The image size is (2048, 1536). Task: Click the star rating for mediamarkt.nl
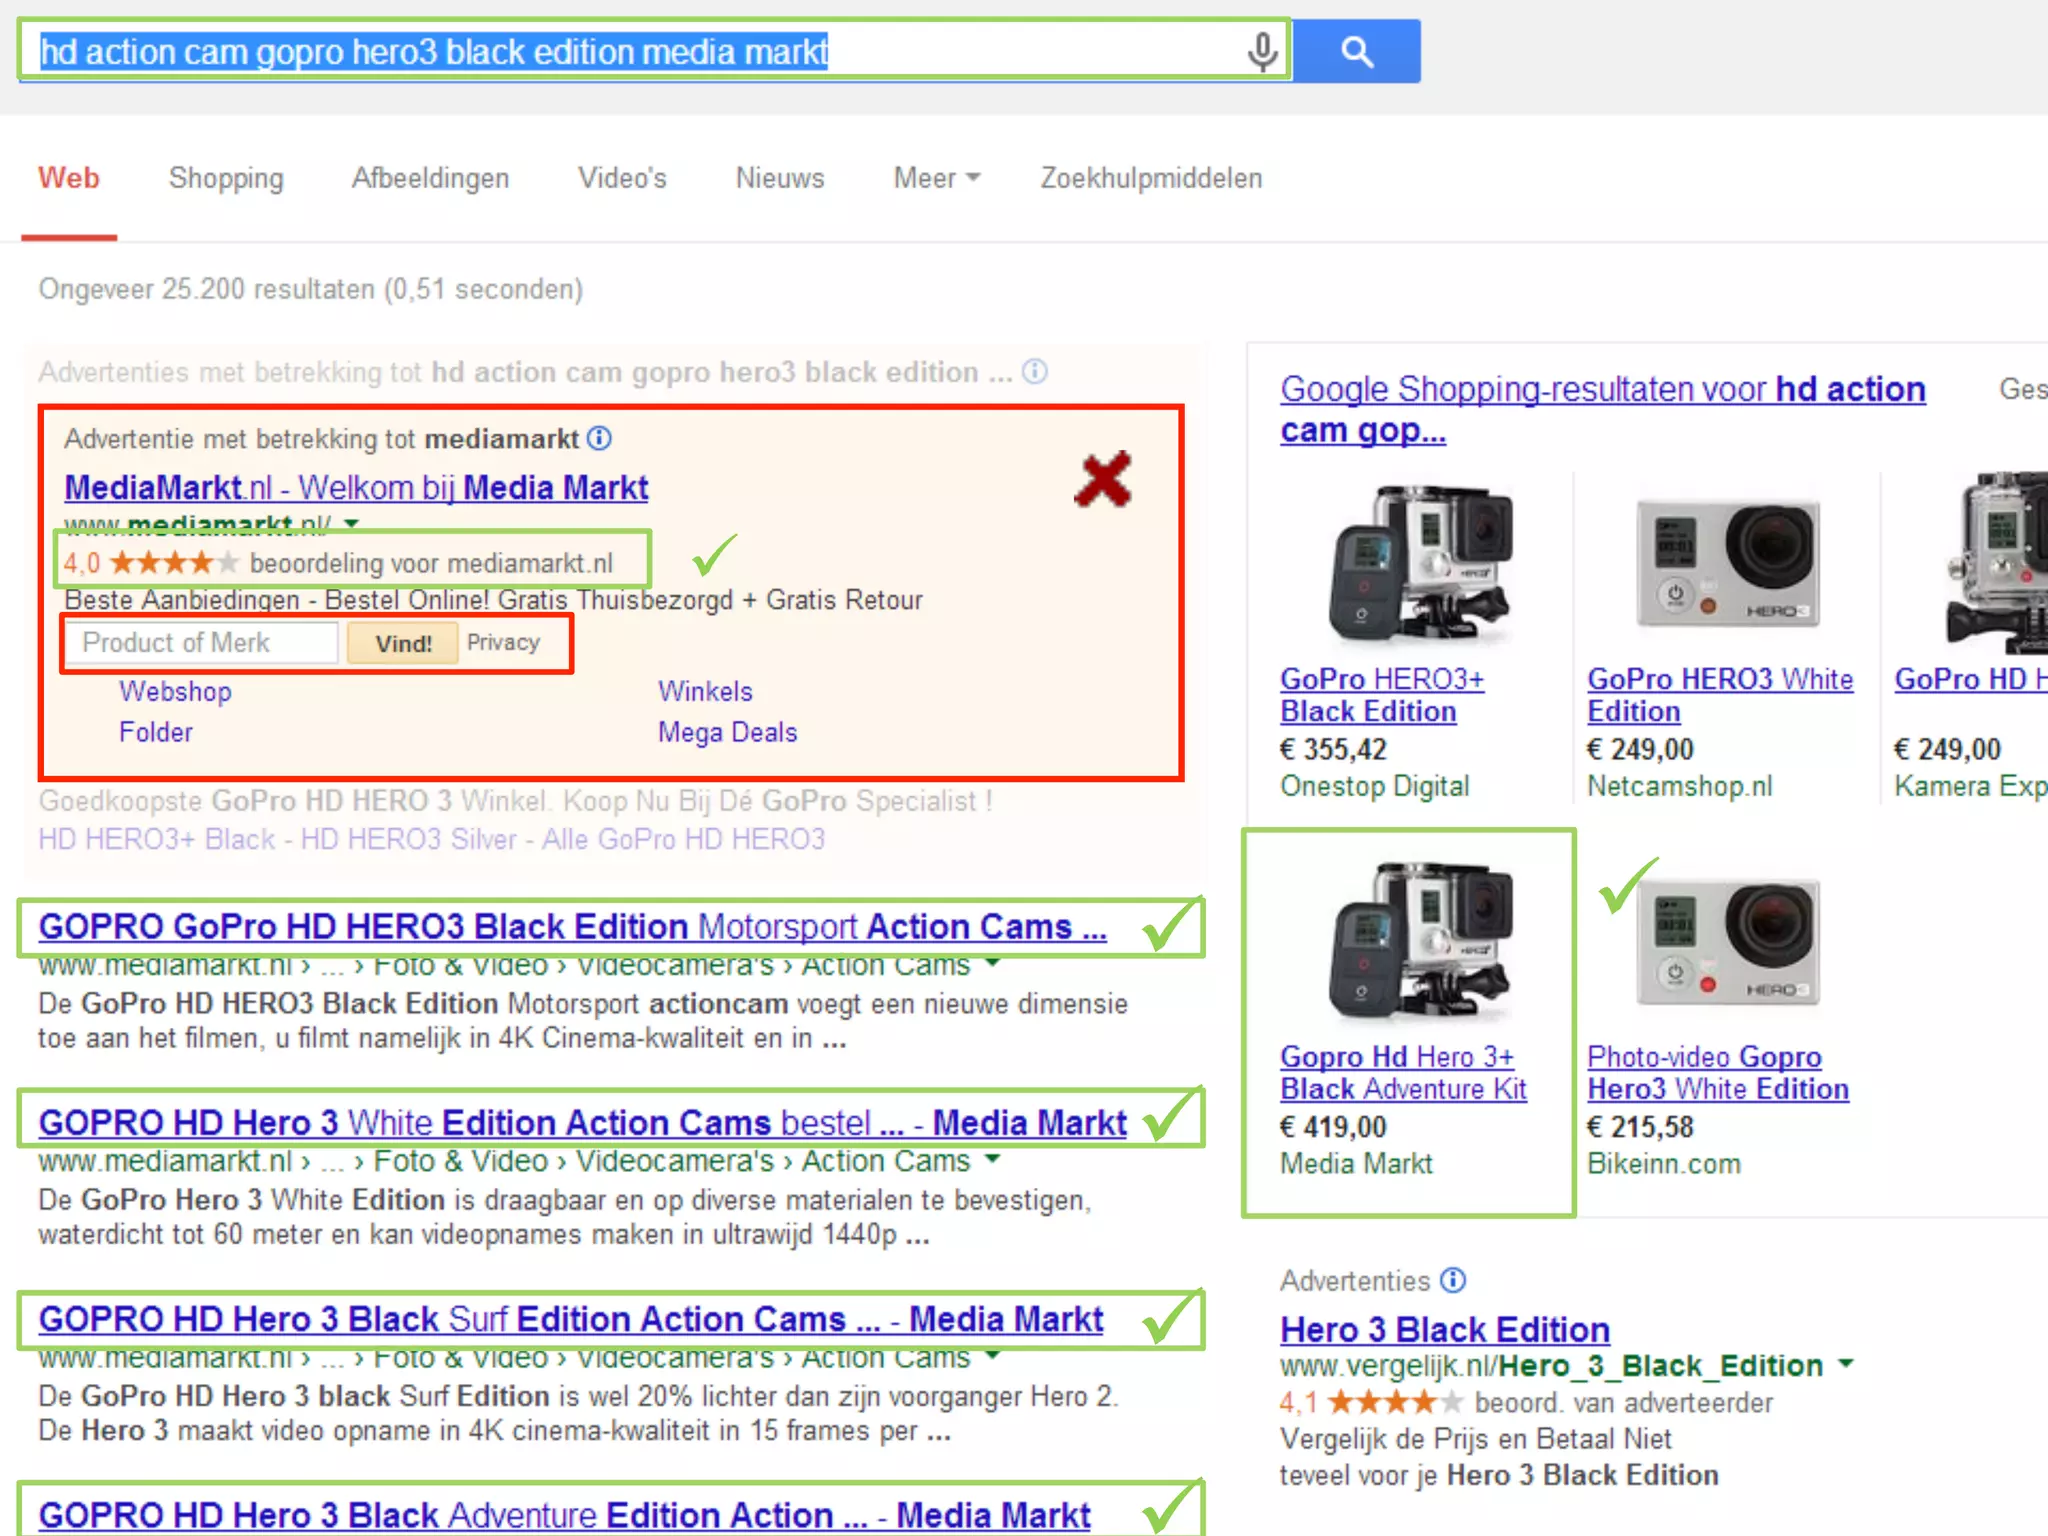point(174,563)
